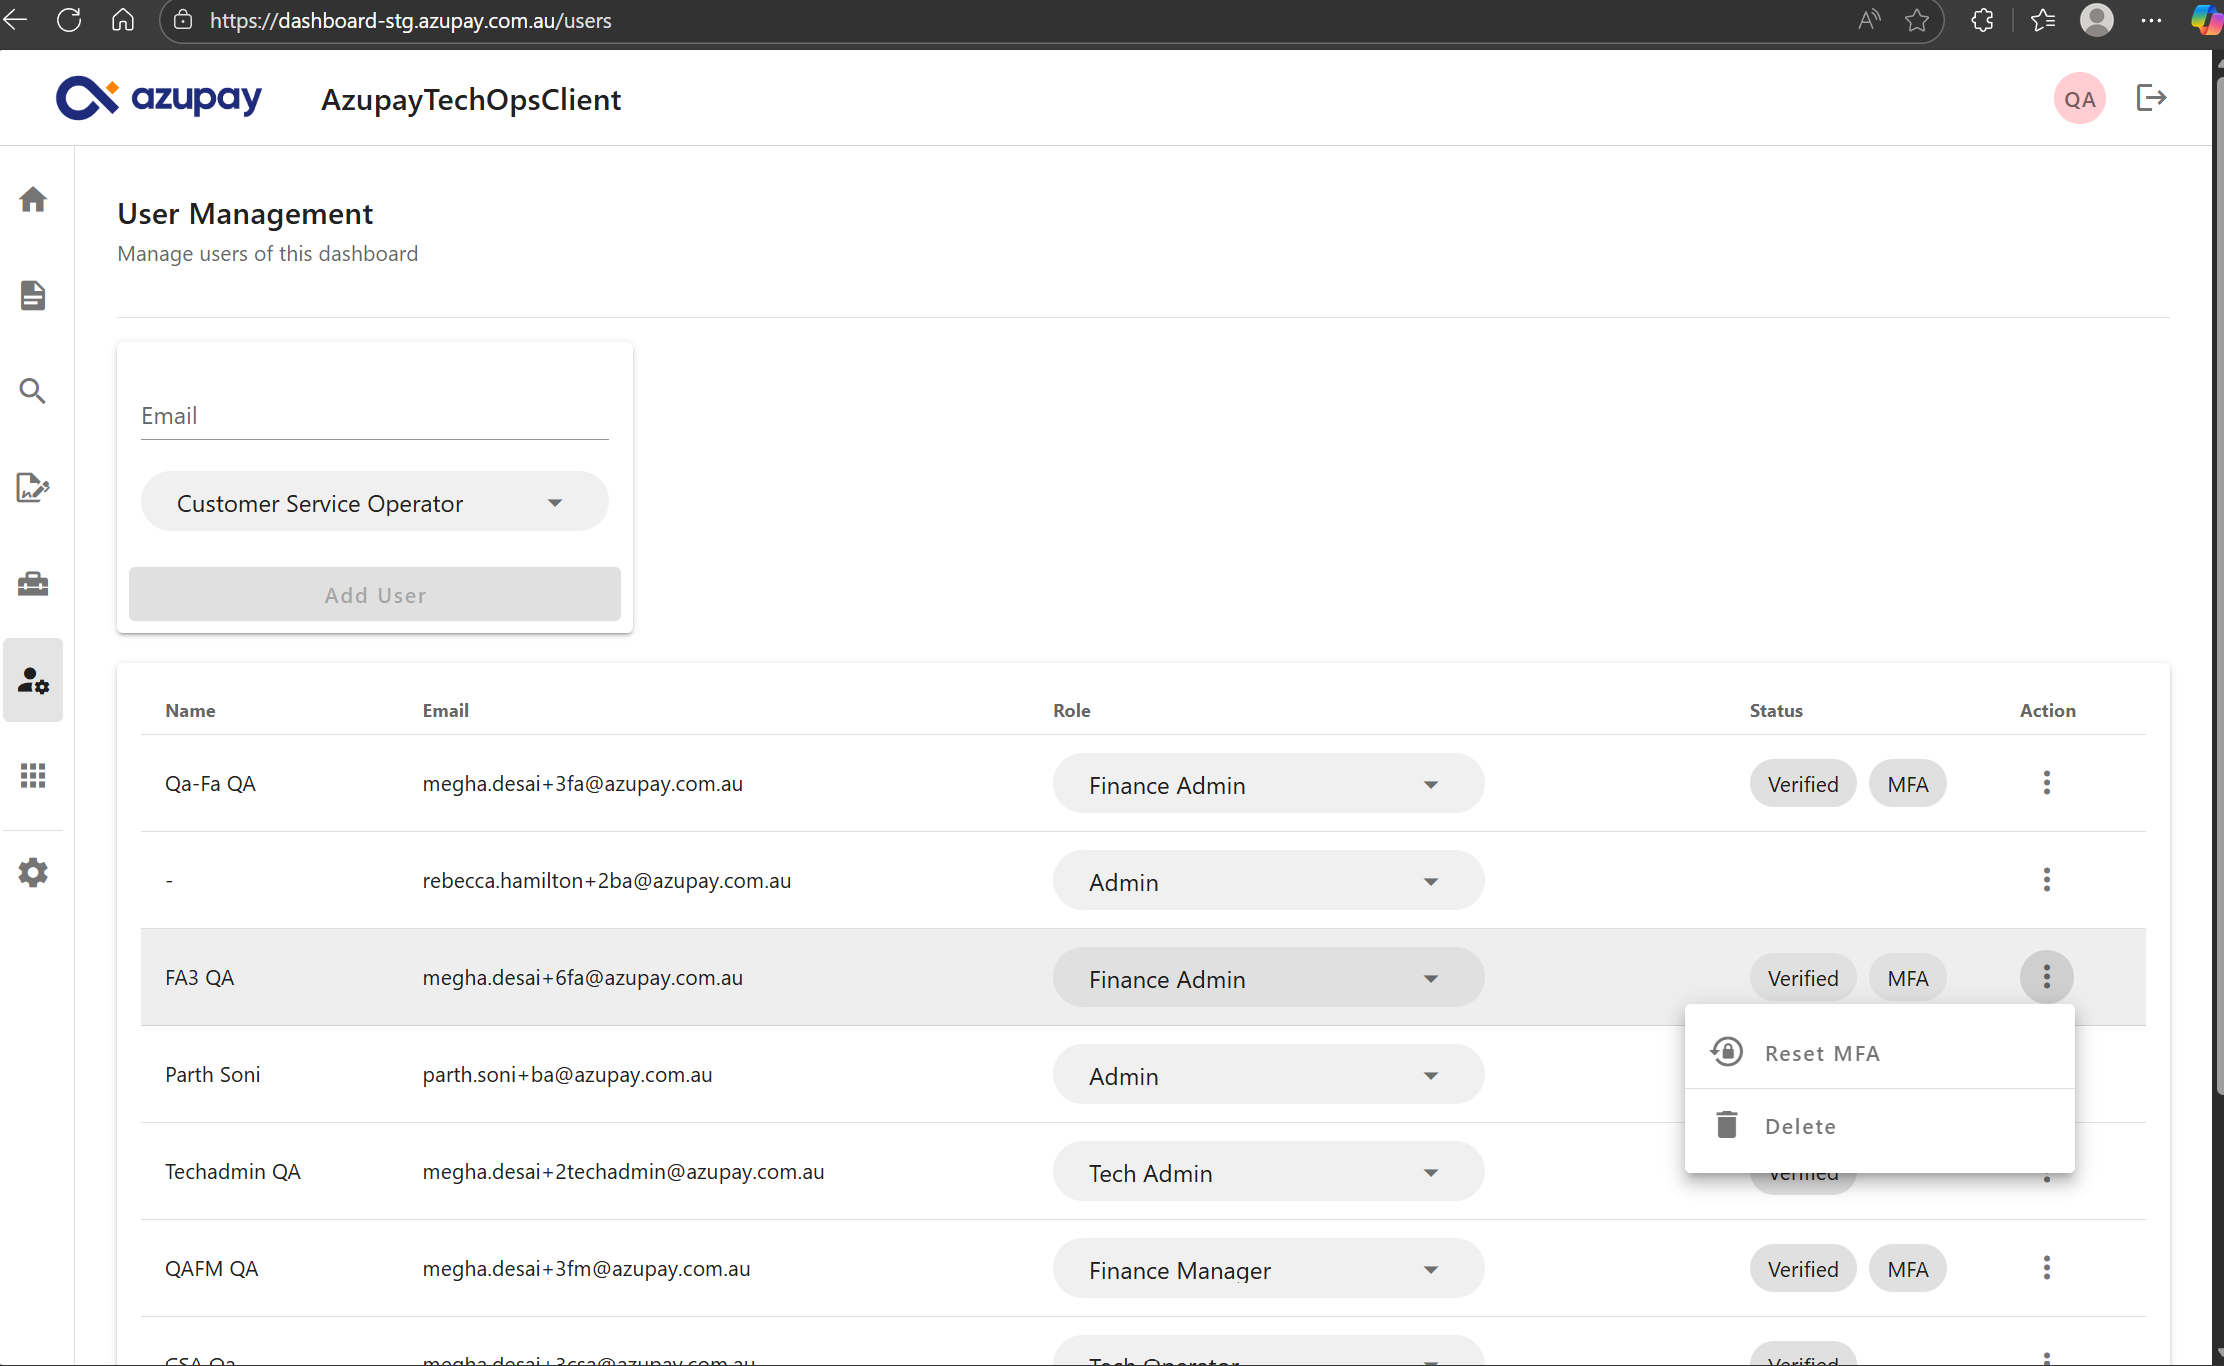Click the Email input field
The height and width of the screenshot is (1366, 2224).
(x=374, y=416)
